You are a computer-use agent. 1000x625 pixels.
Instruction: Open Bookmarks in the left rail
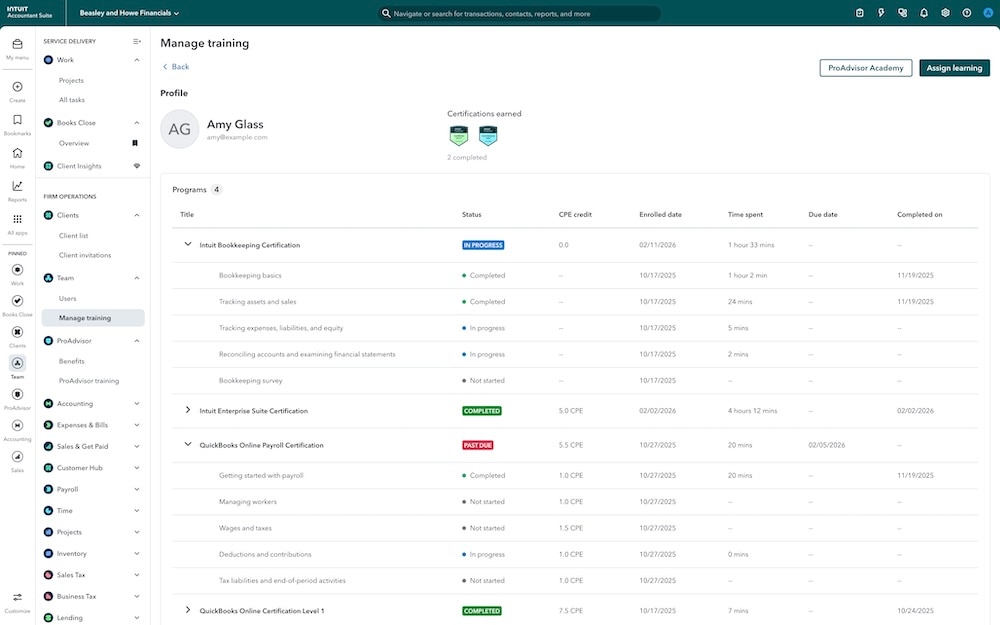pos(17,123)
